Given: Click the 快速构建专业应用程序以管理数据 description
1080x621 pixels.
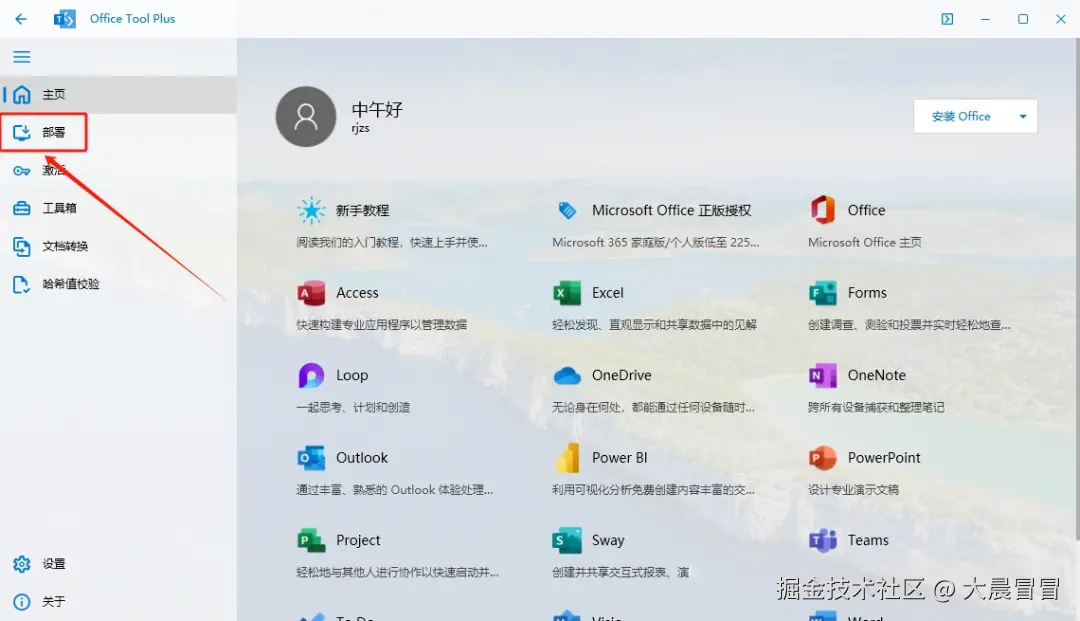Looking at the screenshot, I should pos(382,324).
